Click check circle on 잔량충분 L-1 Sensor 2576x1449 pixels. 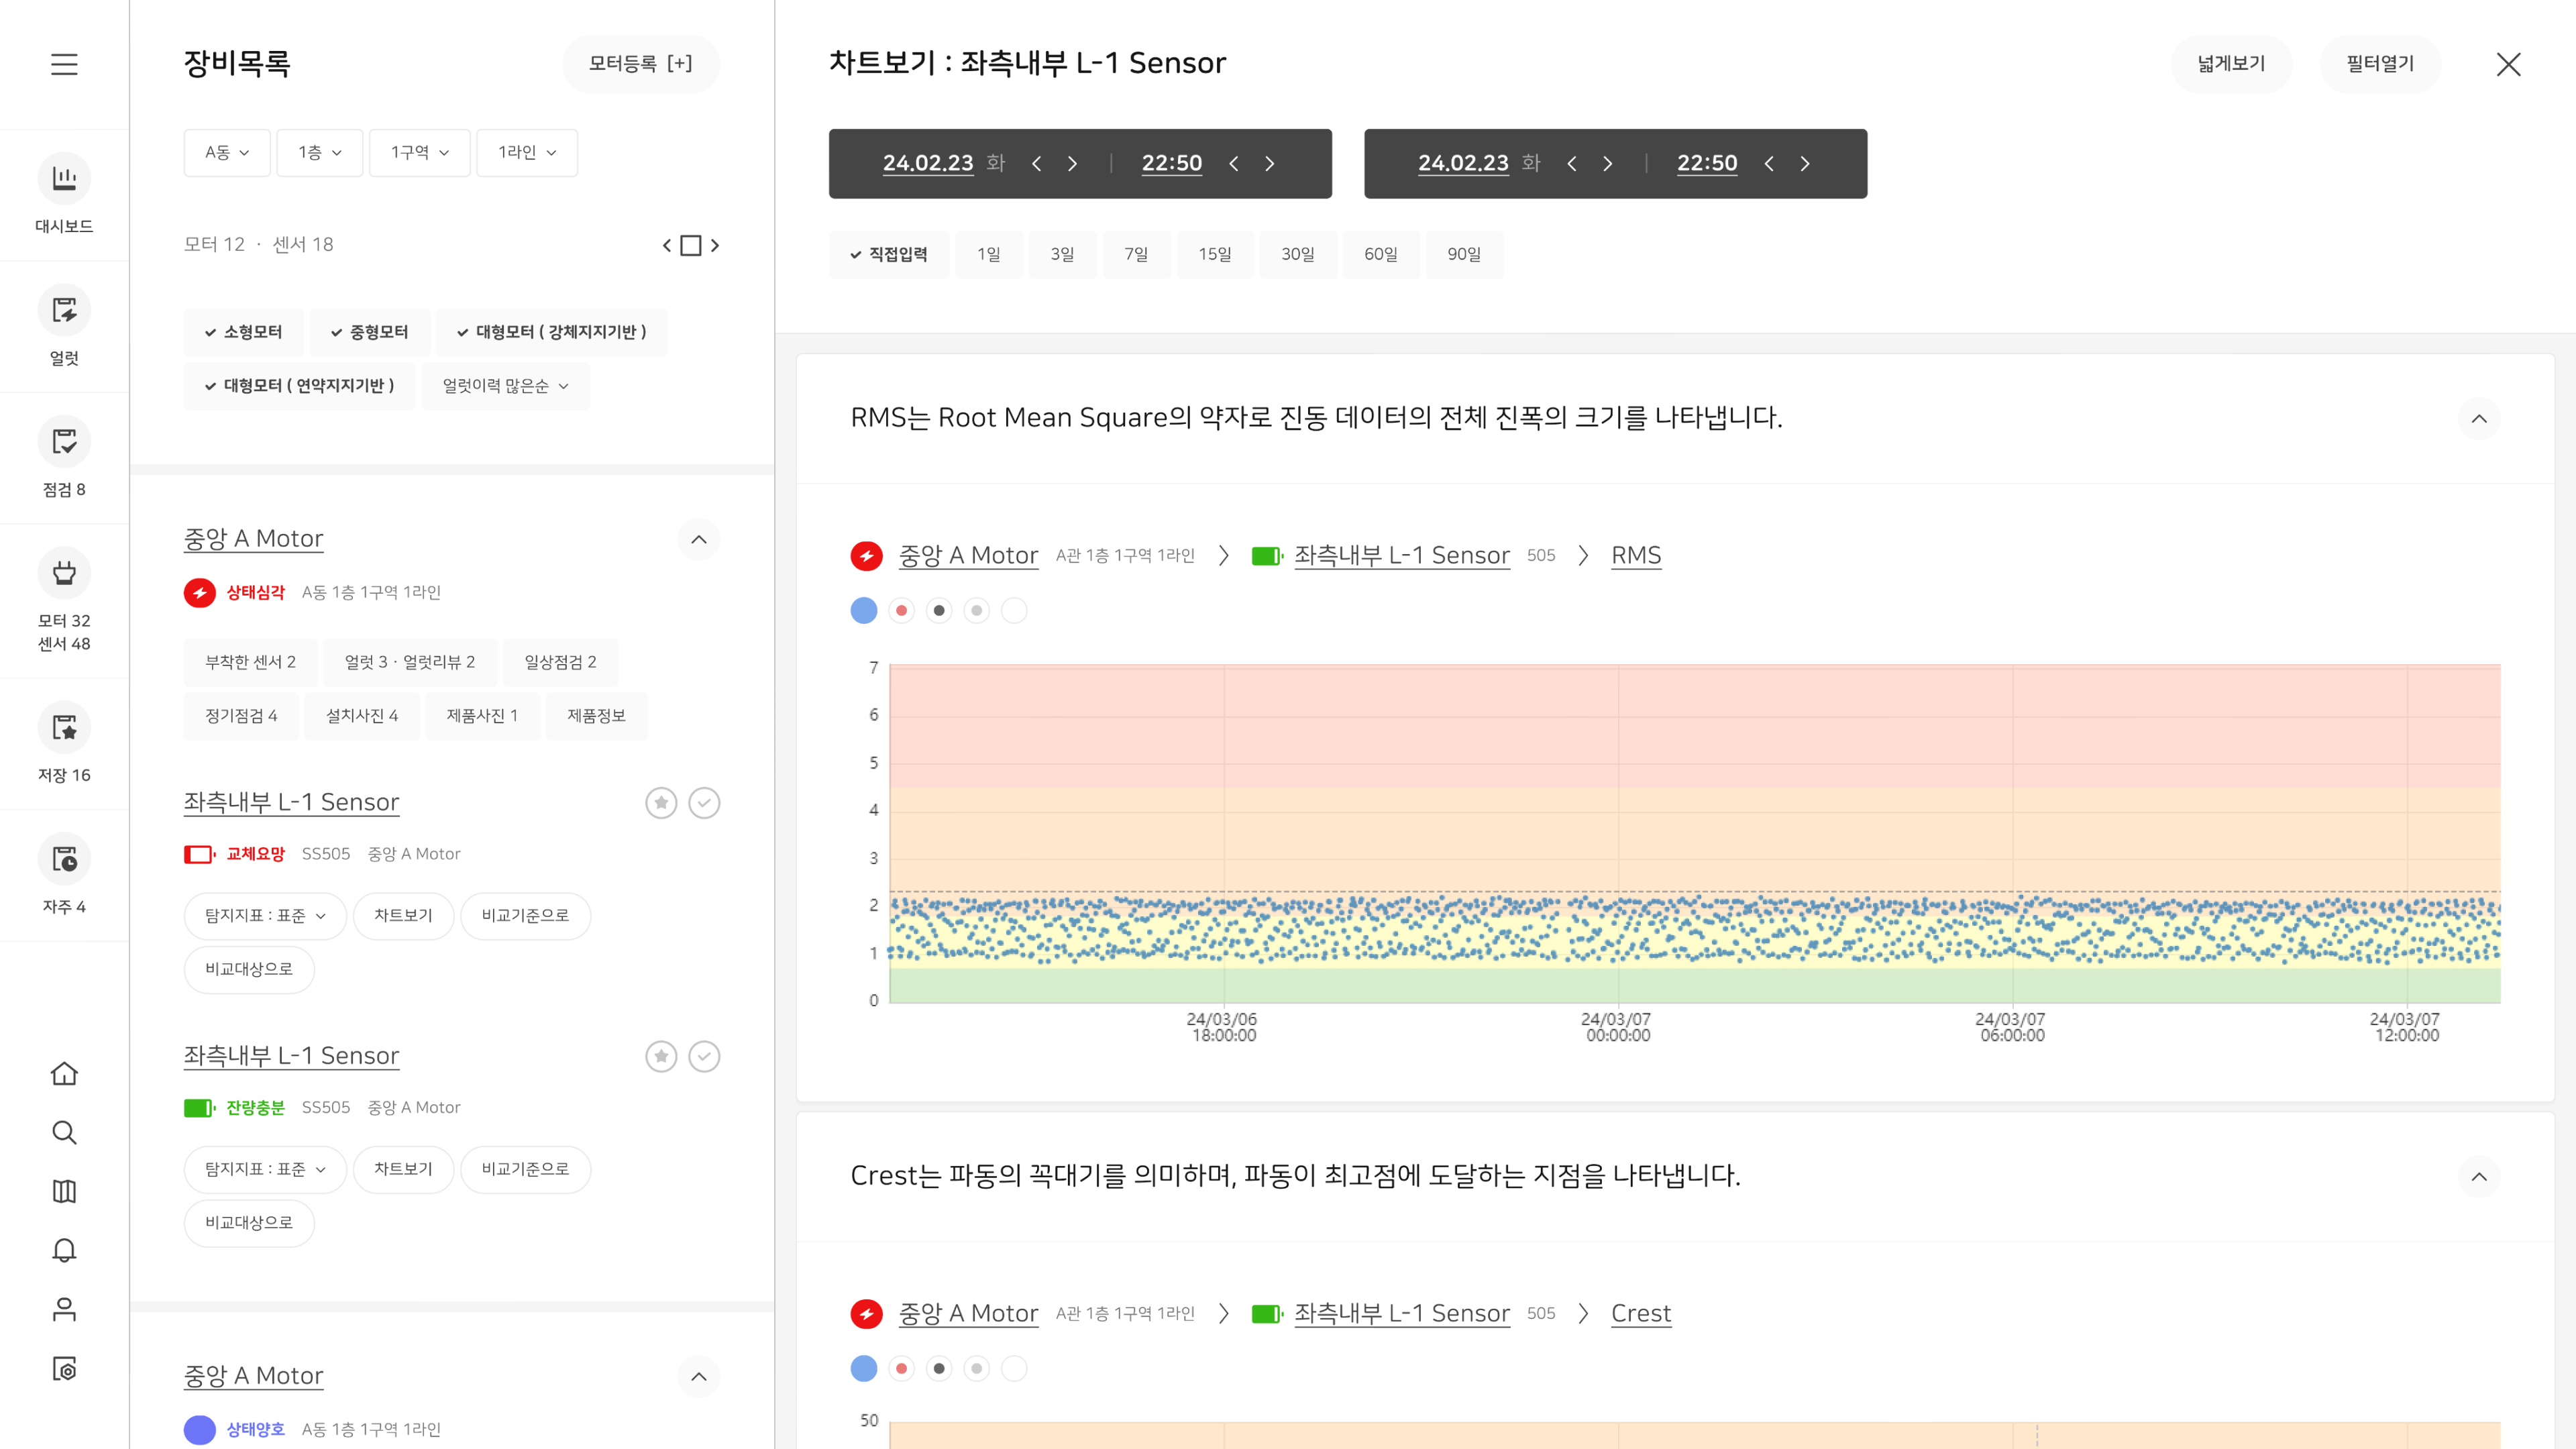[705, 1056]
